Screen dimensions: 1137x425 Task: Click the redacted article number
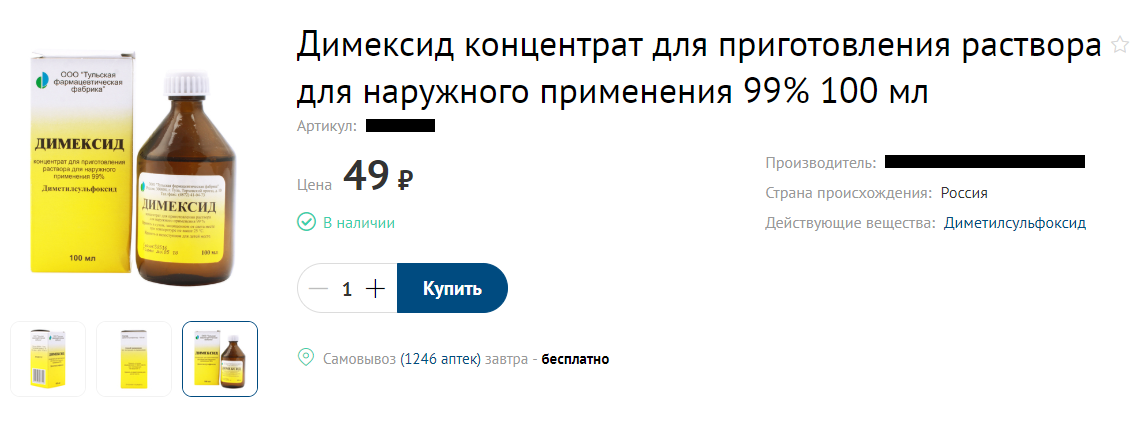tap(400, 126)
